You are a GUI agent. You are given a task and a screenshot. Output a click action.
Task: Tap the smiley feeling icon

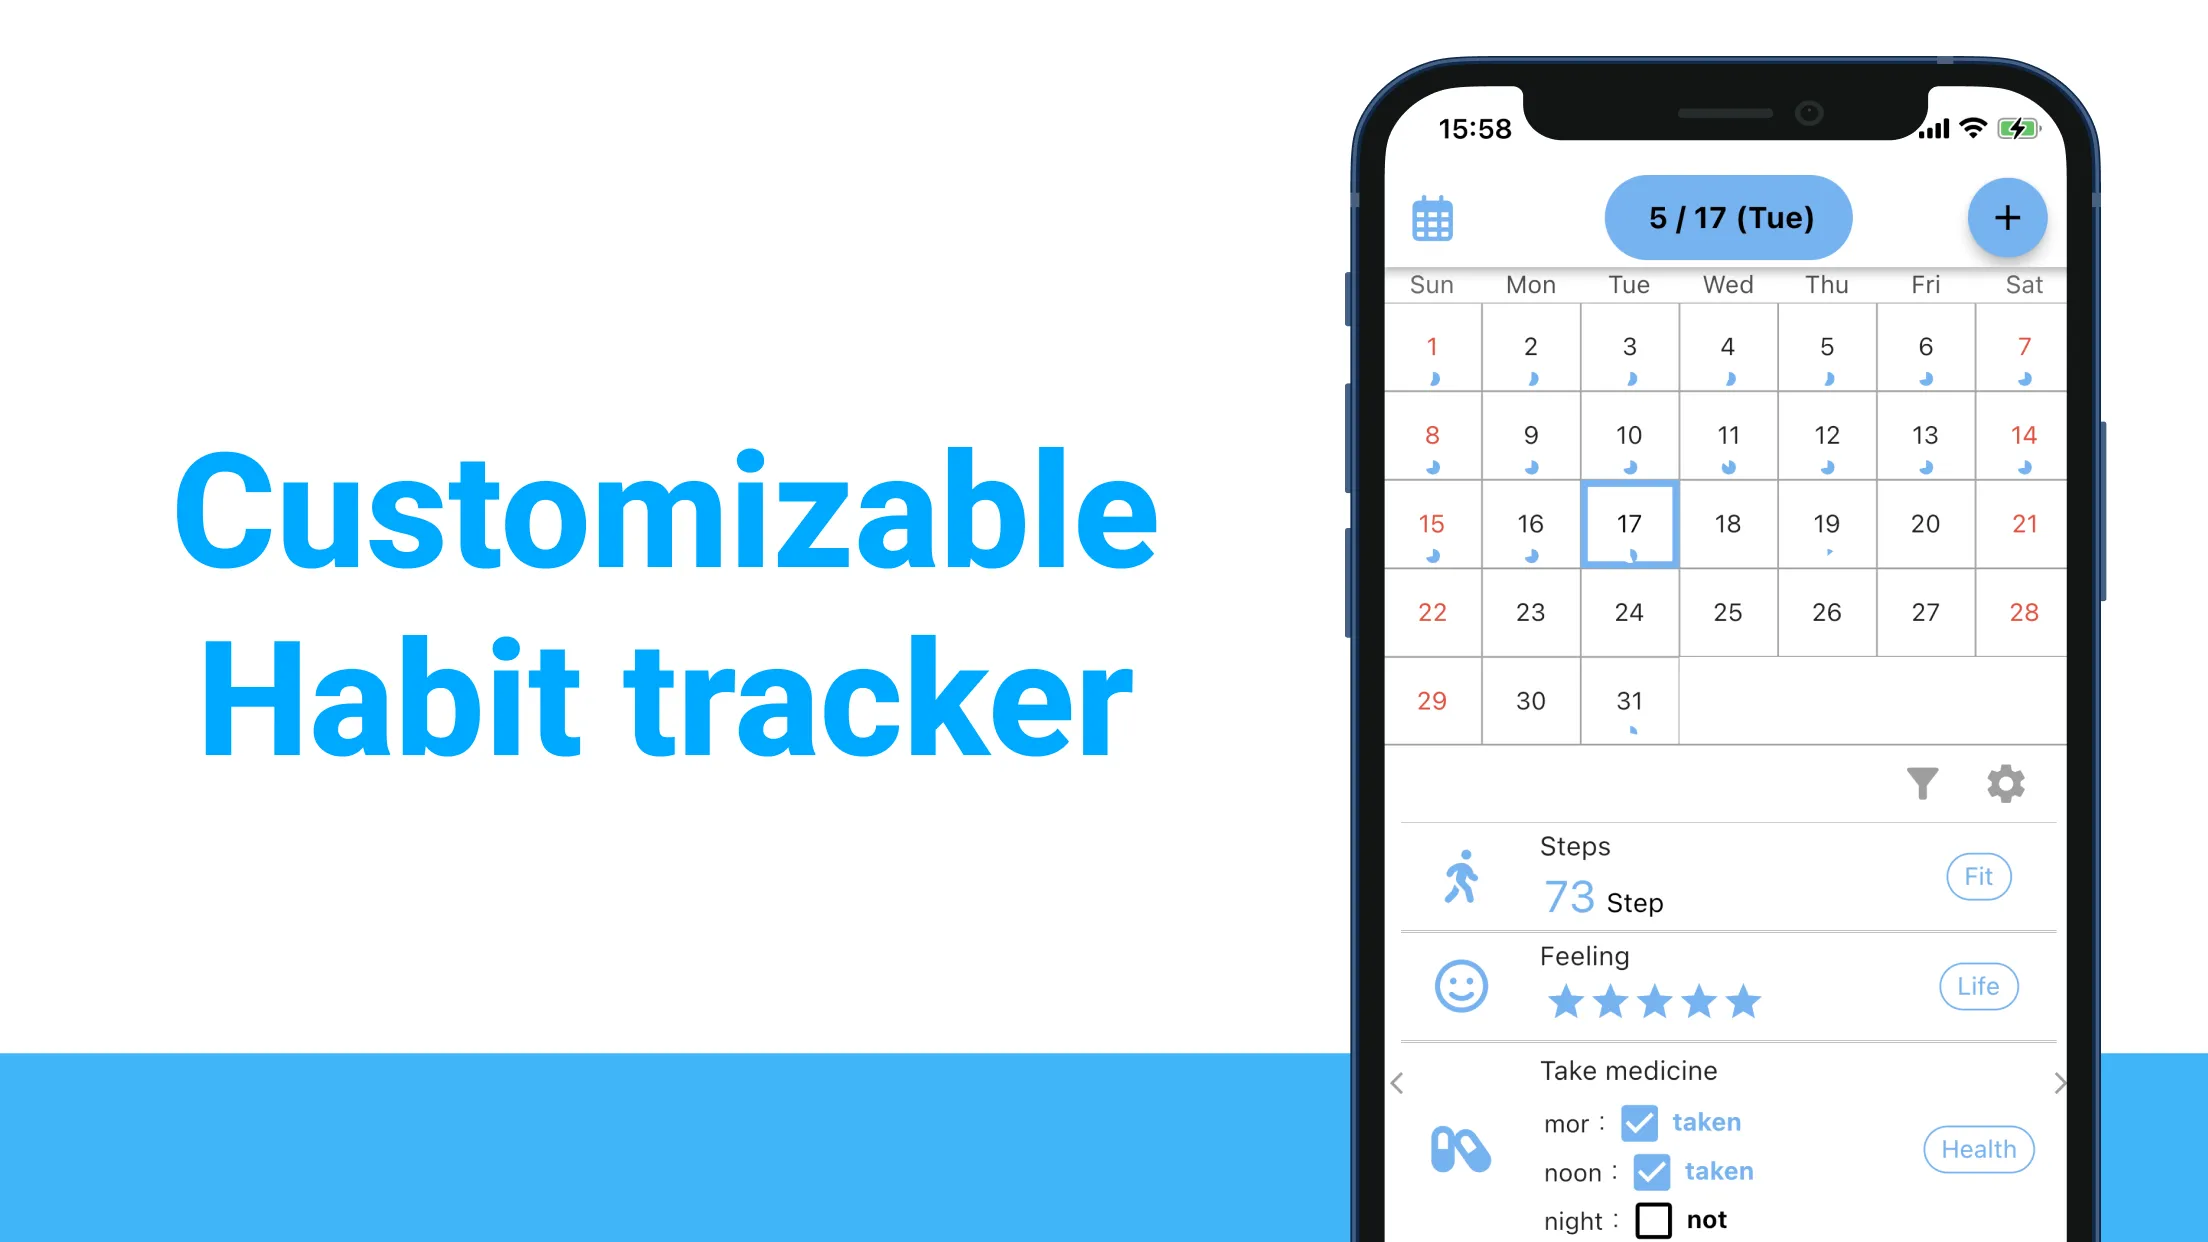coord(1462,987)
